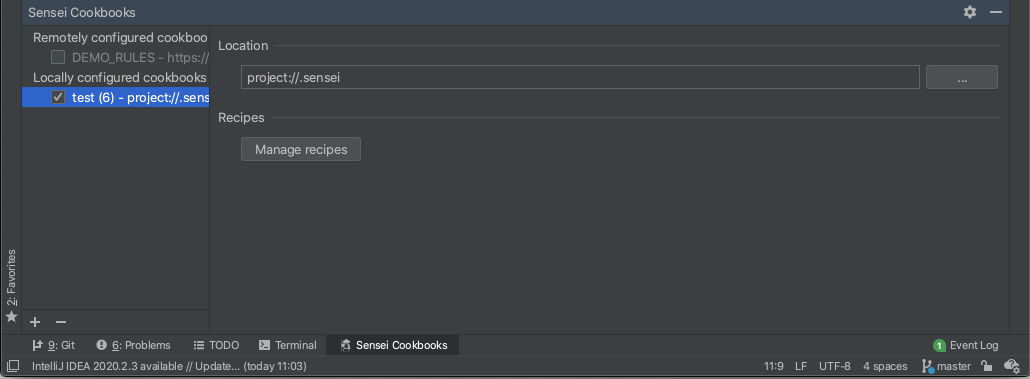Browse location with the ellipsis button

[x=962, y=78]
